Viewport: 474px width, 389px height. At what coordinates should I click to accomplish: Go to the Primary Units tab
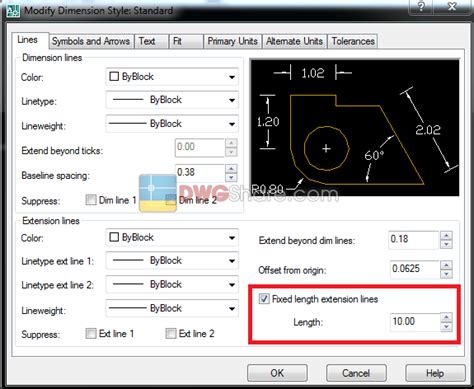coord(233,41)
